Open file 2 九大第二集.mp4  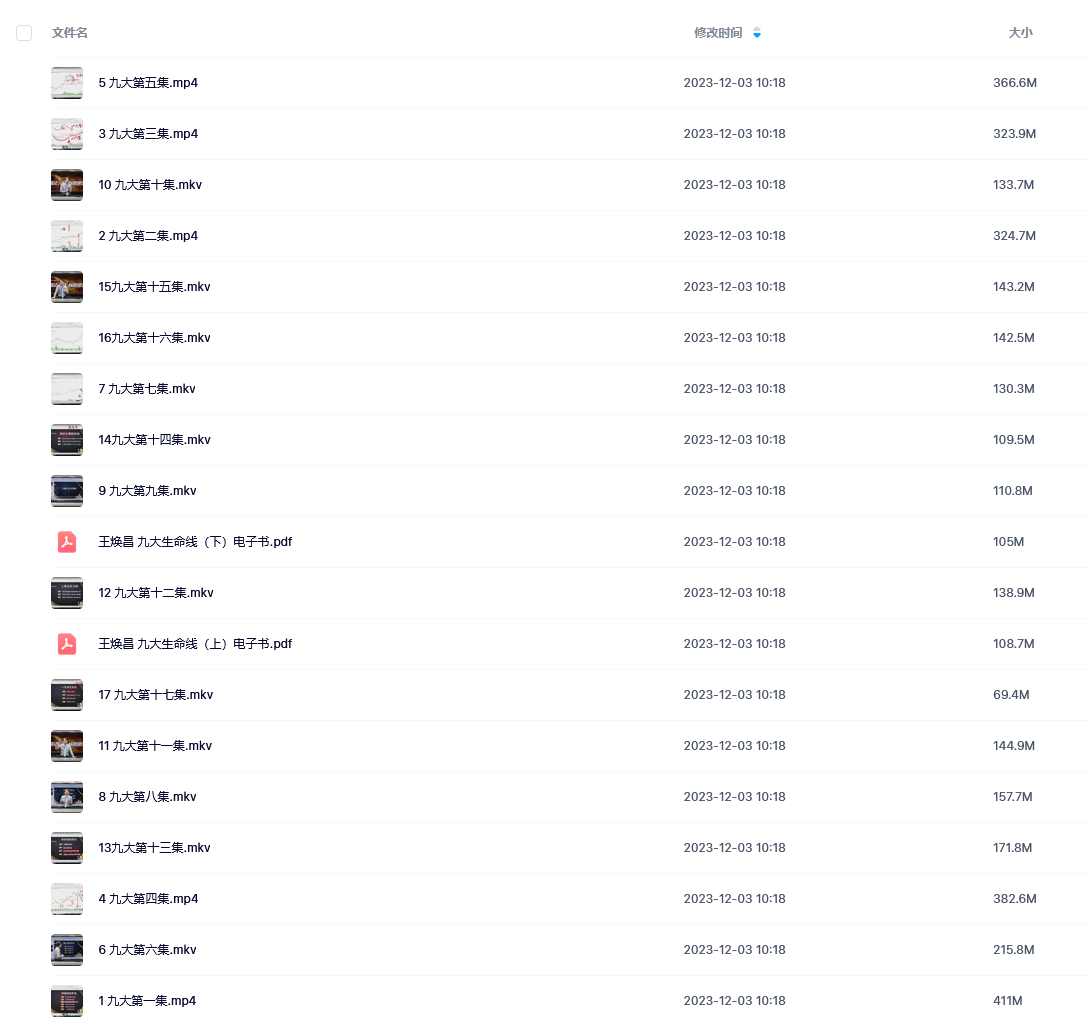coord(148,236)
